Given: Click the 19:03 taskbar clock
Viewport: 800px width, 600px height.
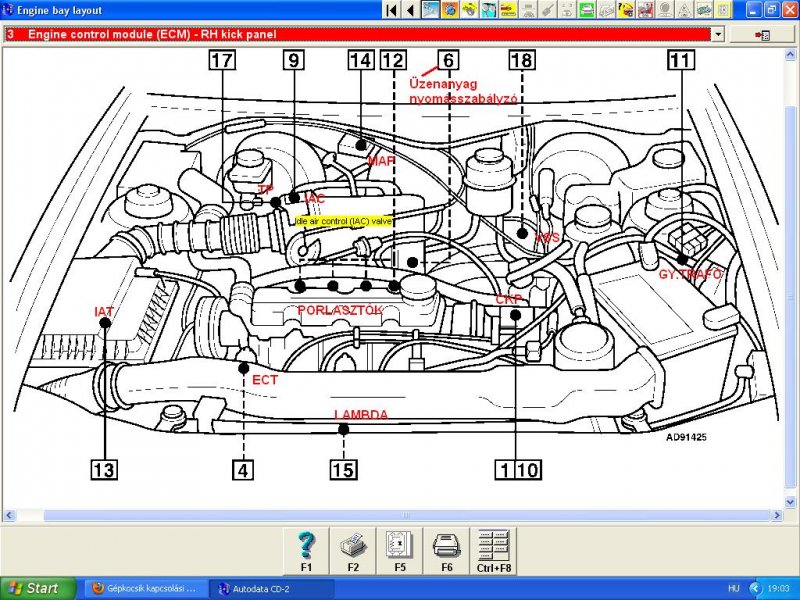Looking at the screenshot, I should [778, 589].
